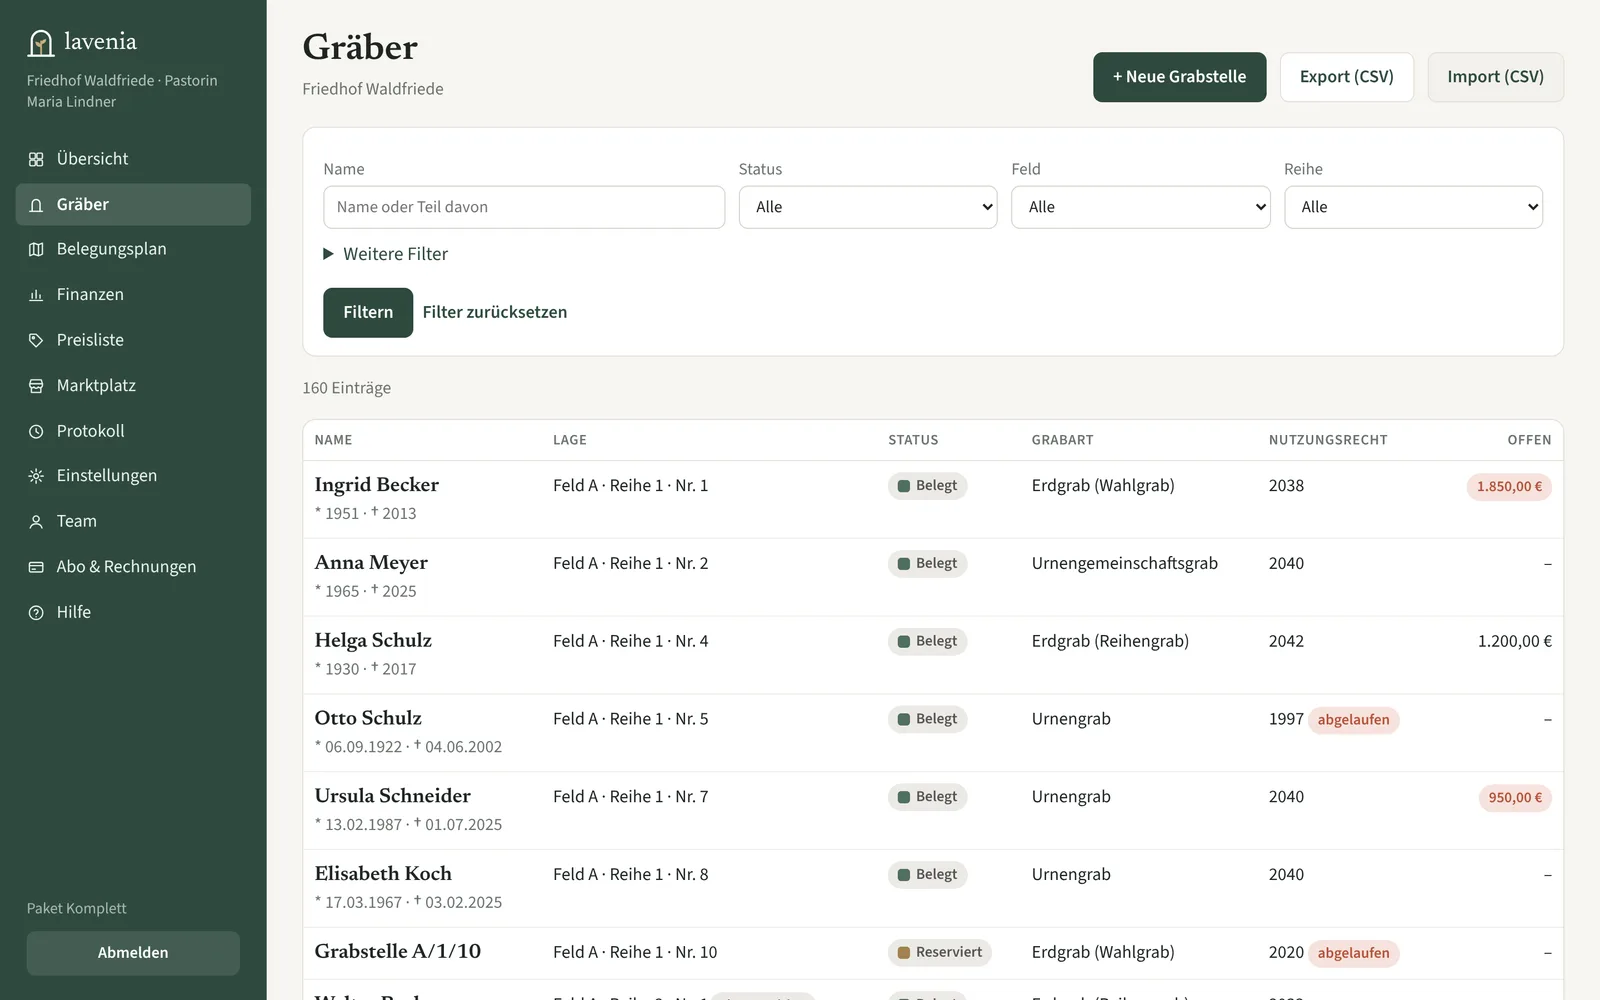Click the Hilfe question mark icon
Viewport: 1600px width, 1000px height.
coord(36,612)
